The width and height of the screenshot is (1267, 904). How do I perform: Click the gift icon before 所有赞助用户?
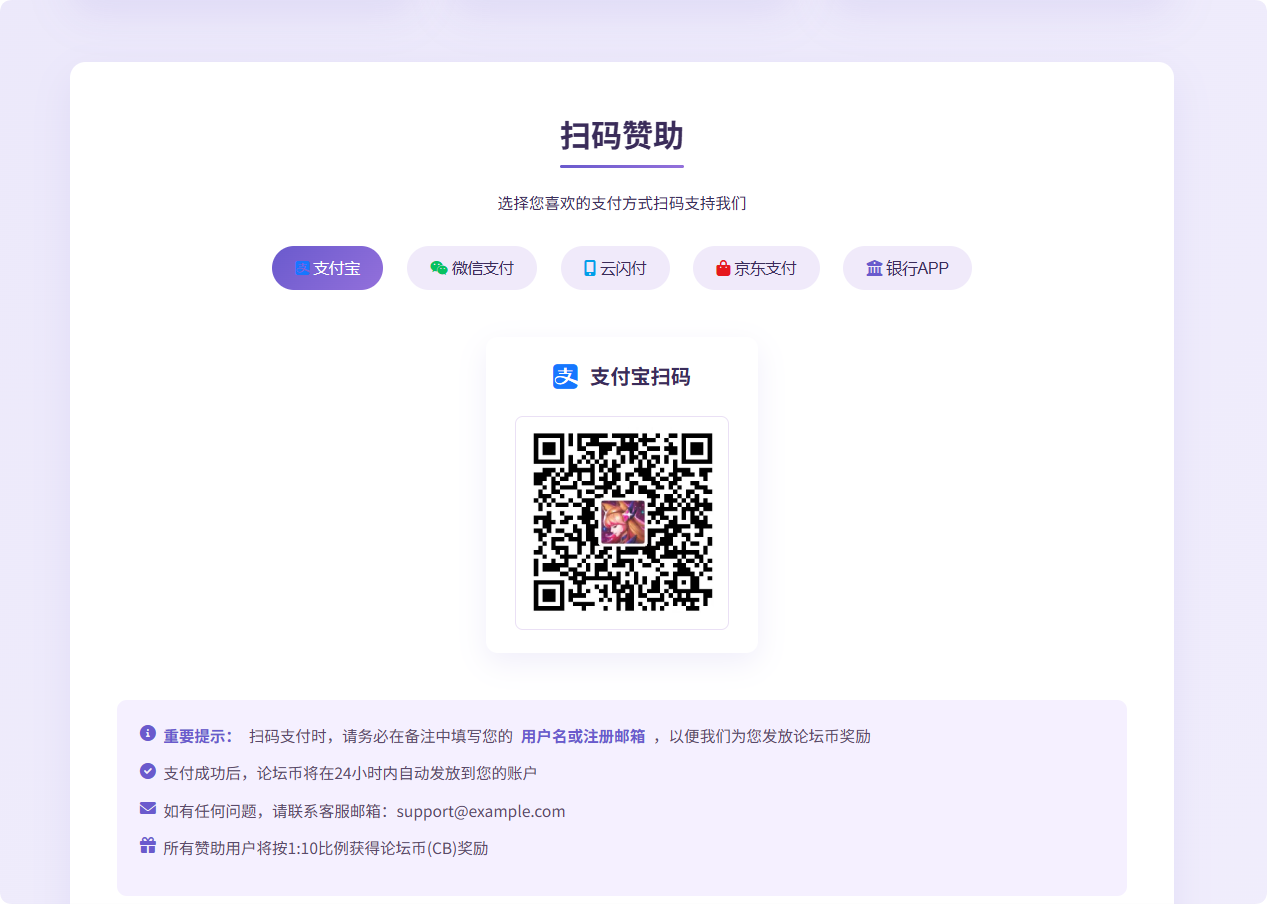[x=148, y=845]
